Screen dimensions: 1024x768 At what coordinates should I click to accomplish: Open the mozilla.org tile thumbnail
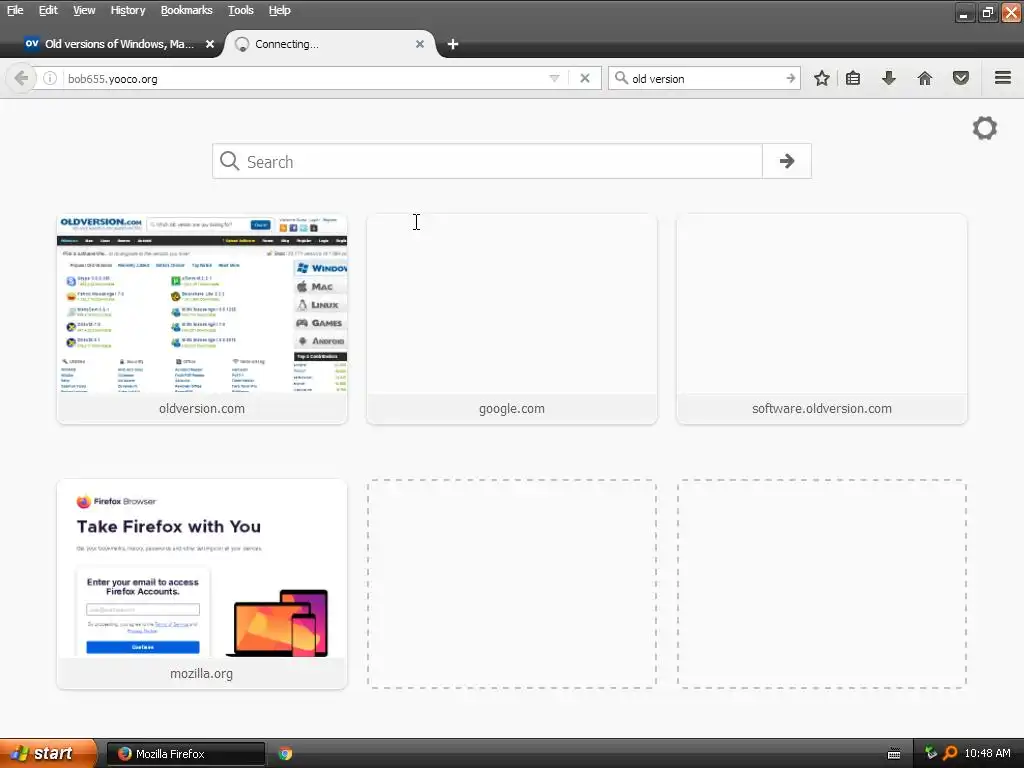202,569
